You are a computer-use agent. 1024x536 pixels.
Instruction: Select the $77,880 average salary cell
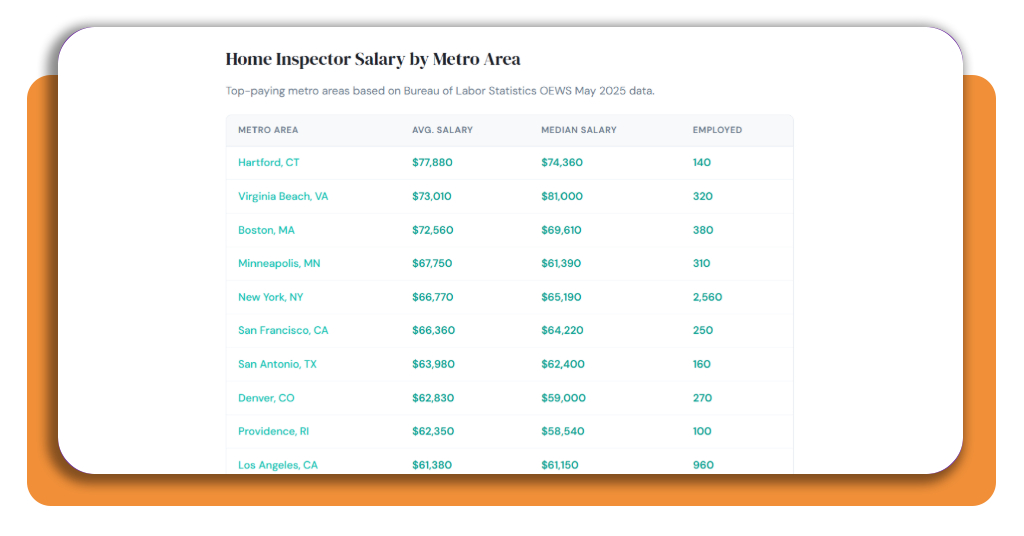432,163
